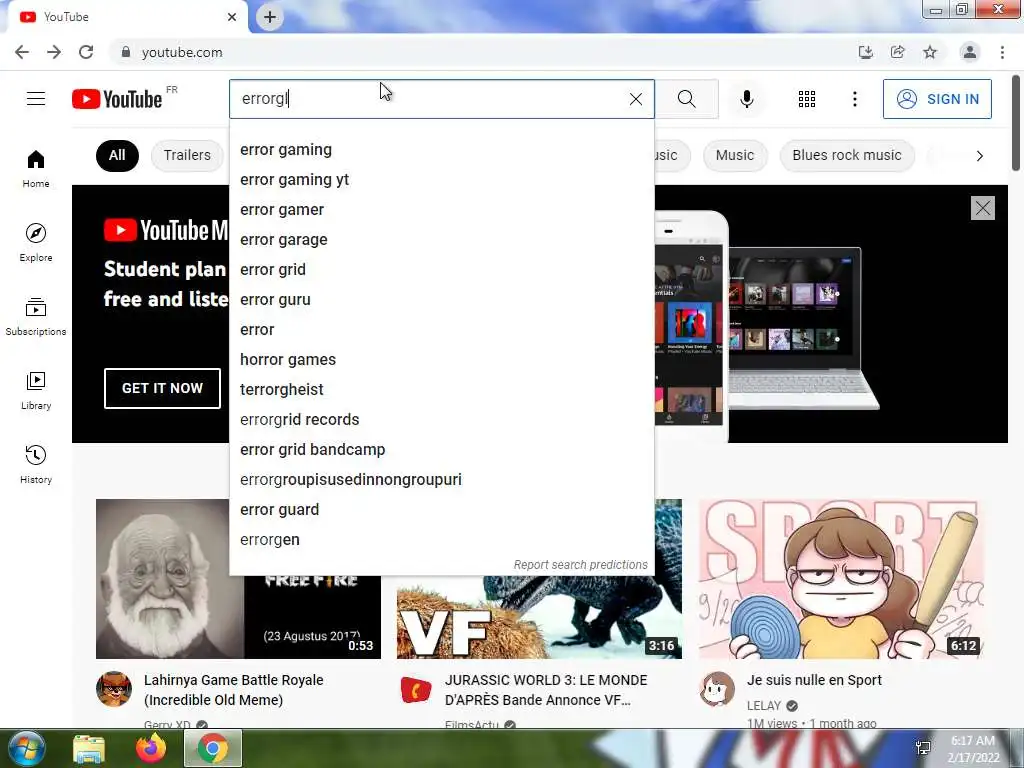
Task: Open Je suis nulle en Sport thumbnail
Action: pos(841,579)
